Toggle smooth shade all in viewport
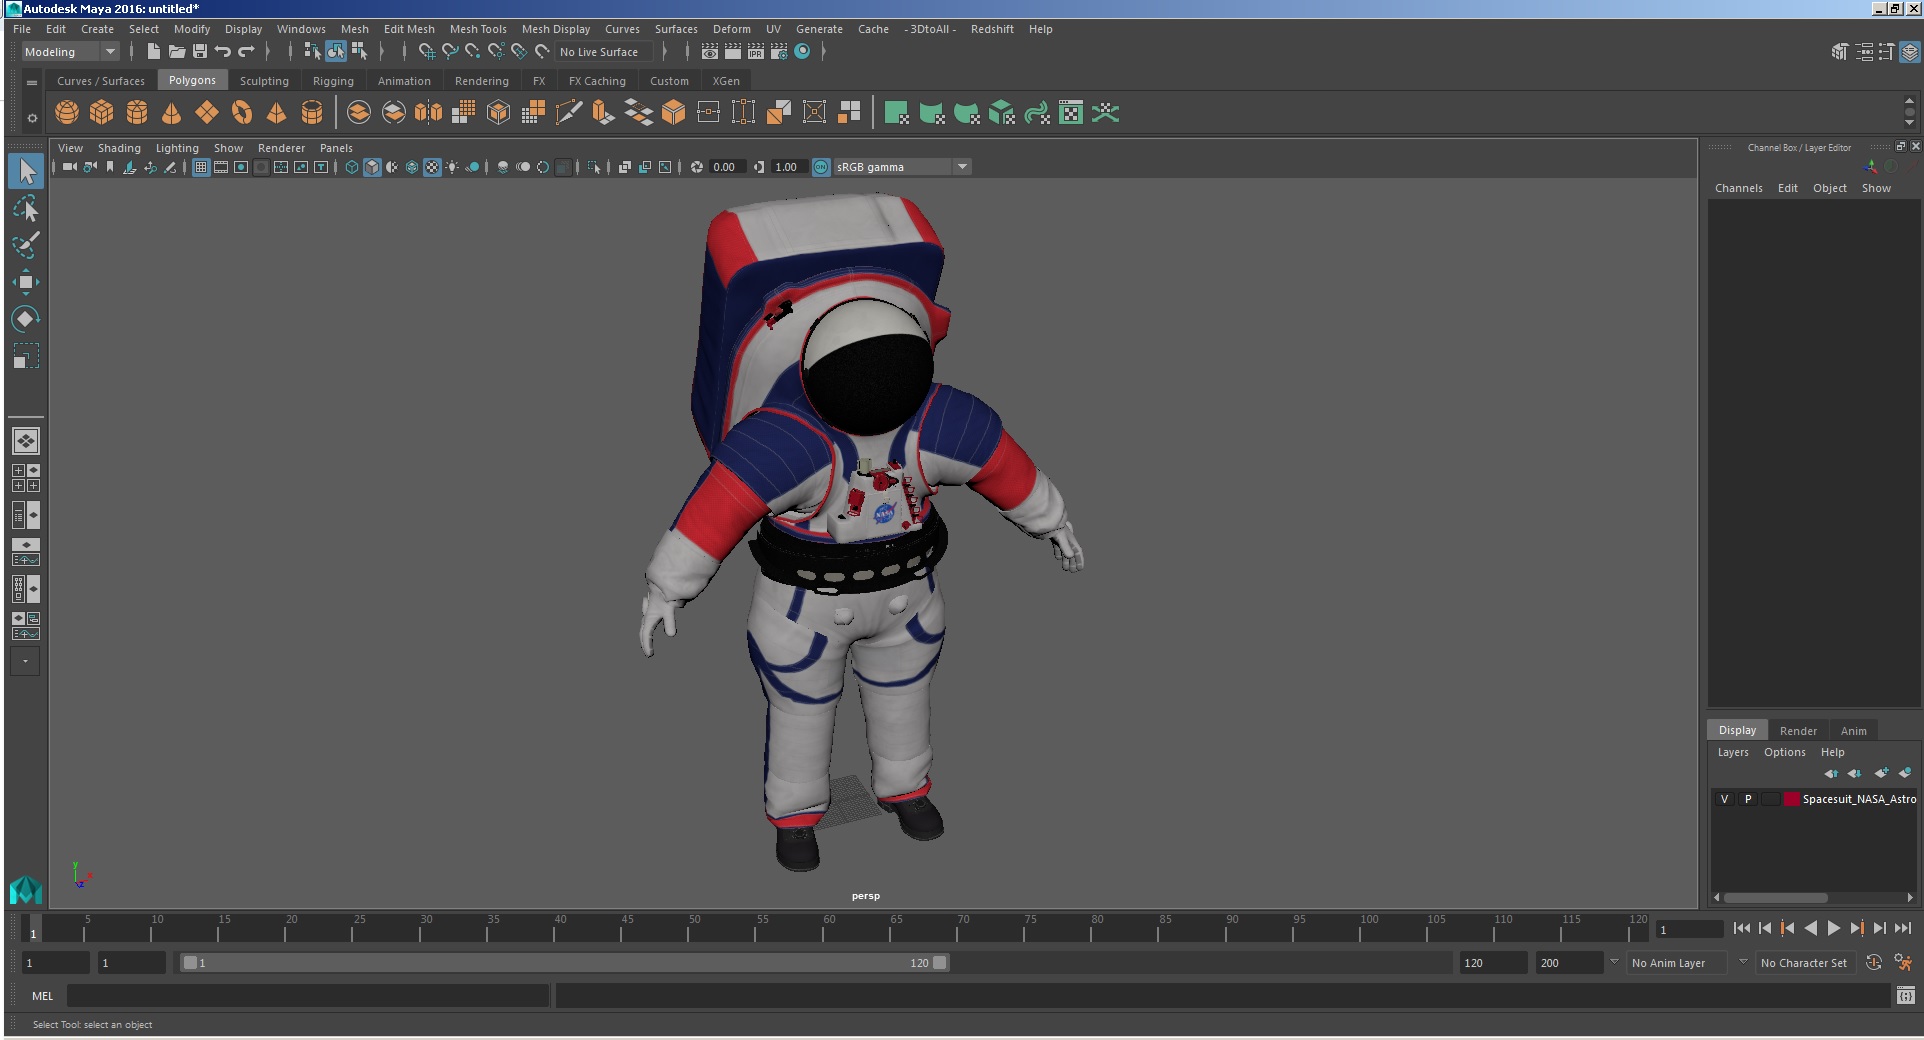Viewport: 1924px width, 1040px height. (372, 167)
